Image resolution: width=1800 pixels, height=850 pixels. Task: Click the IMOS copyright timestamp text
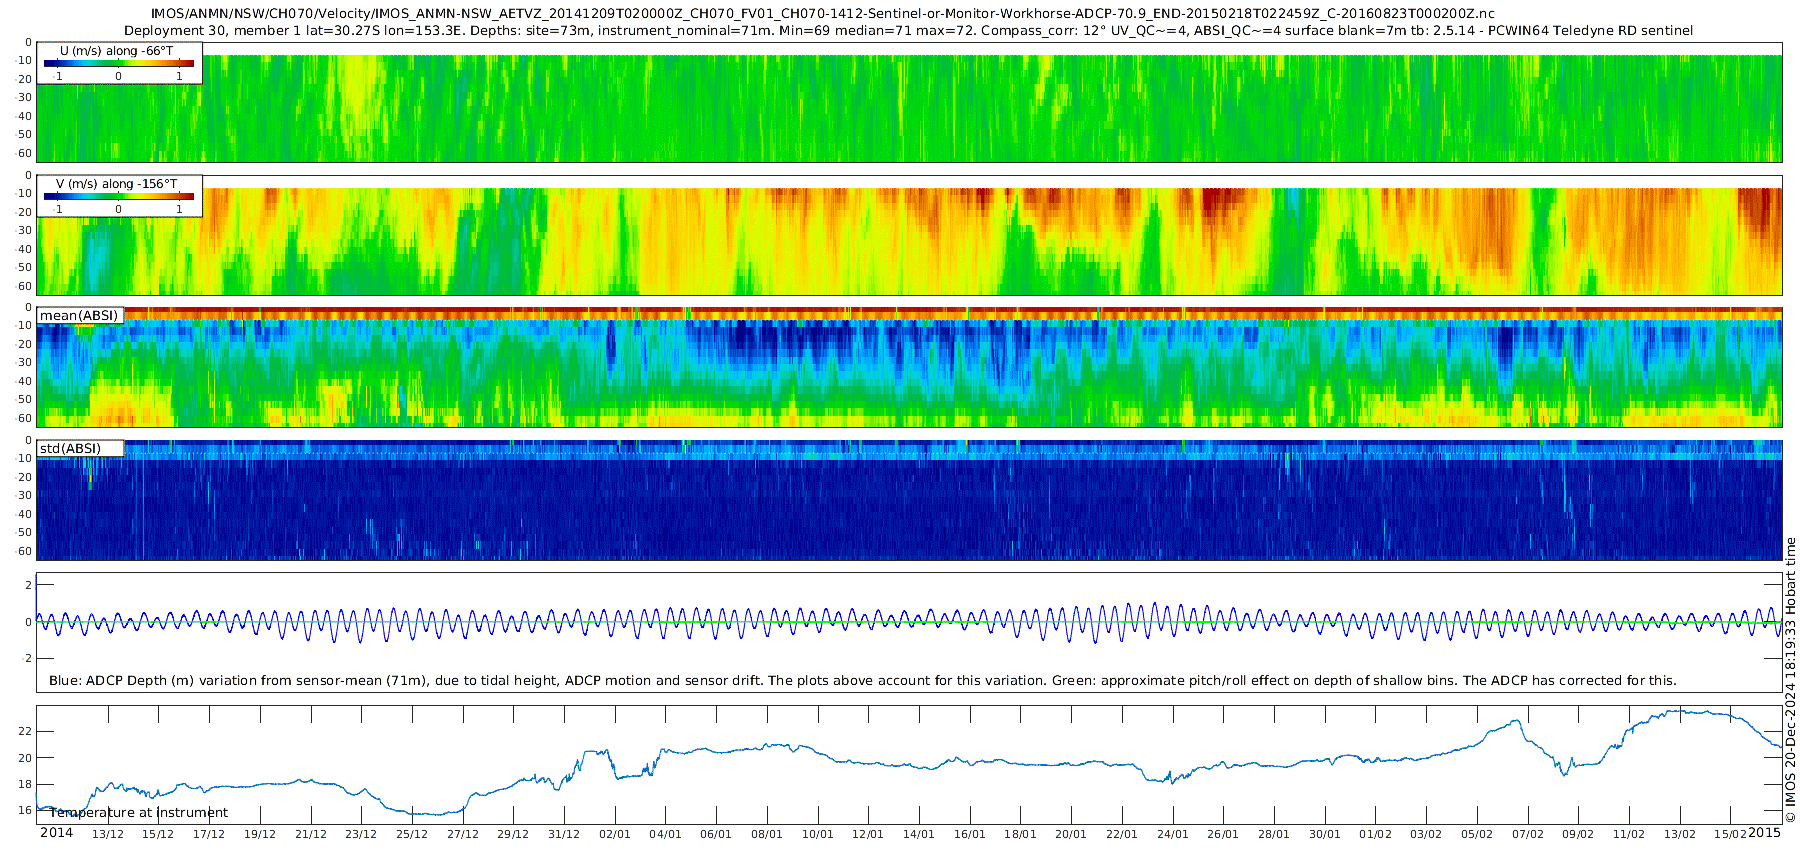(x=1790, y=680)
